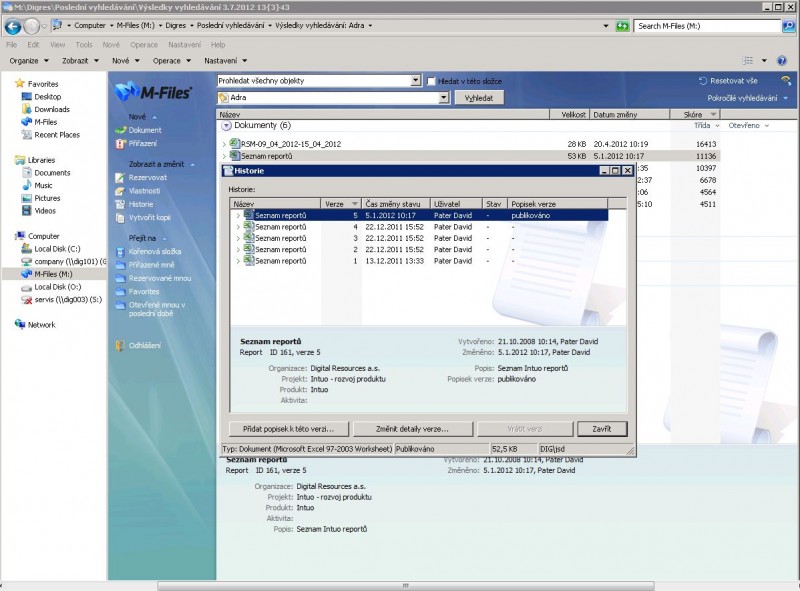
Task: Open the 'Prohledat všechny objekty' dropdown
Action: pos(415,81)
